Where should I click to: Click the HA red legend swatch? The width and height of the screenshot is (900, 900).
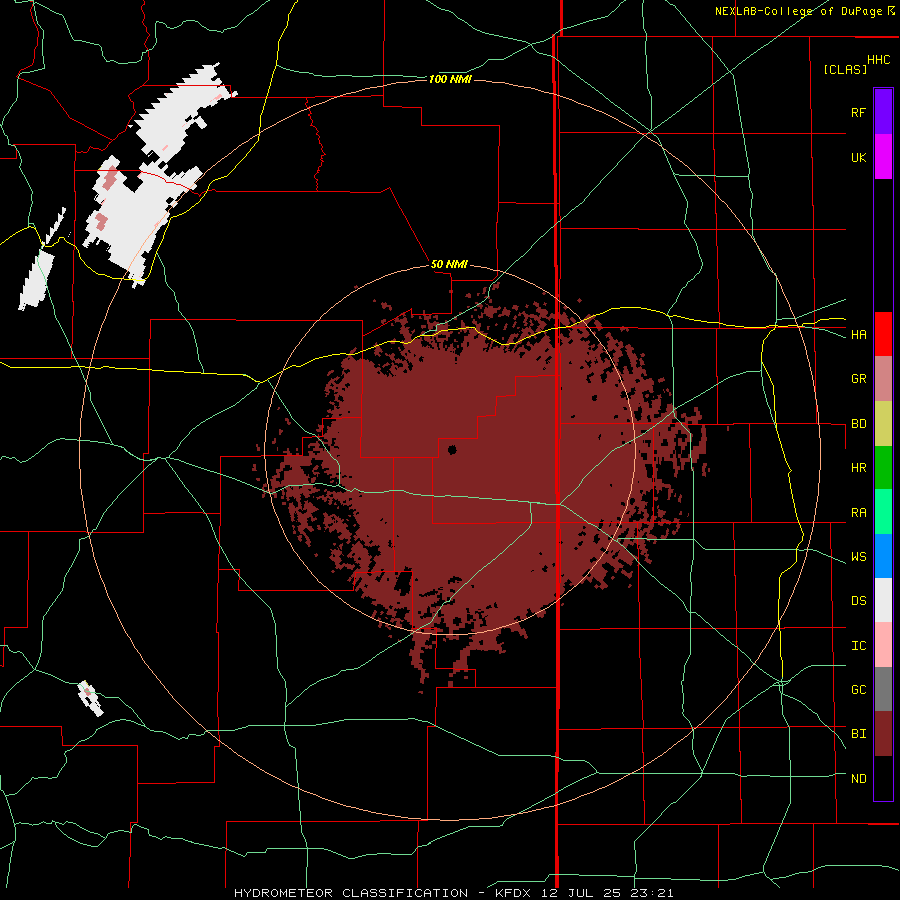[883, 334]
